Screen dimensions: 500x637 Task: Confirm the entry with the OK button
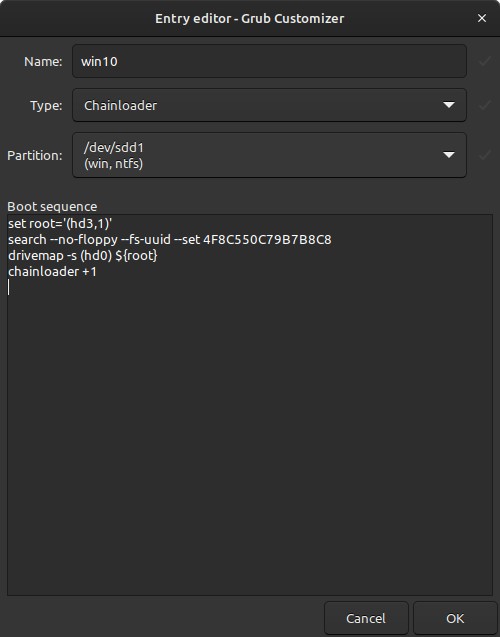(455, 618)
